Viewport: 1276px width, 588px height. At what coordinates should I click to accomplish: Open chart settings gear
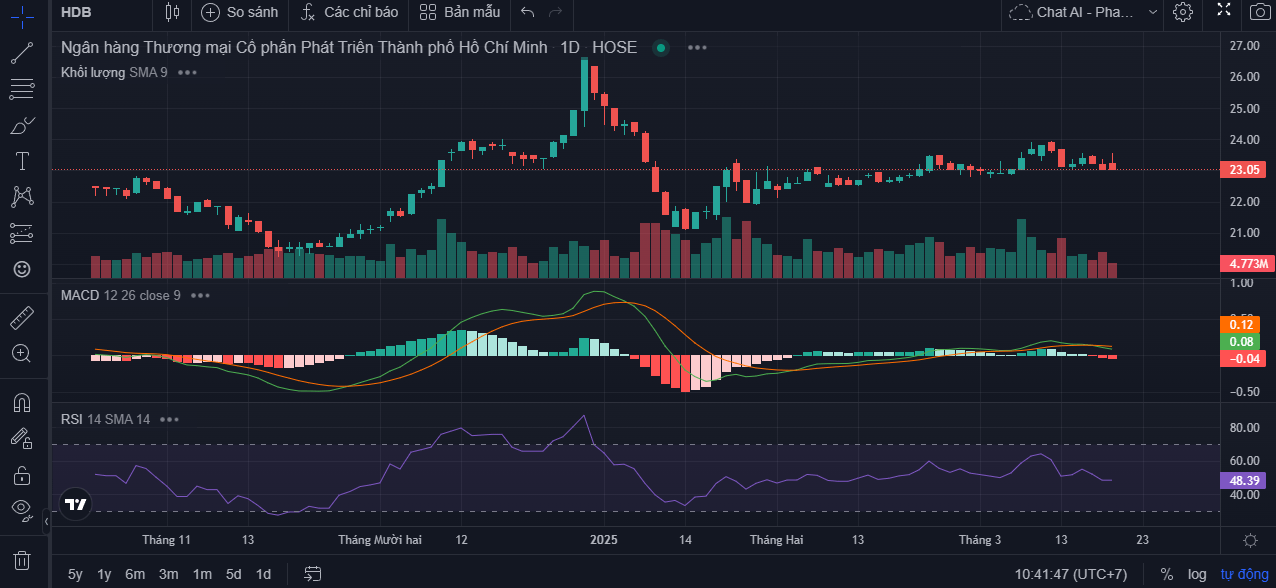coord(1183,12)
